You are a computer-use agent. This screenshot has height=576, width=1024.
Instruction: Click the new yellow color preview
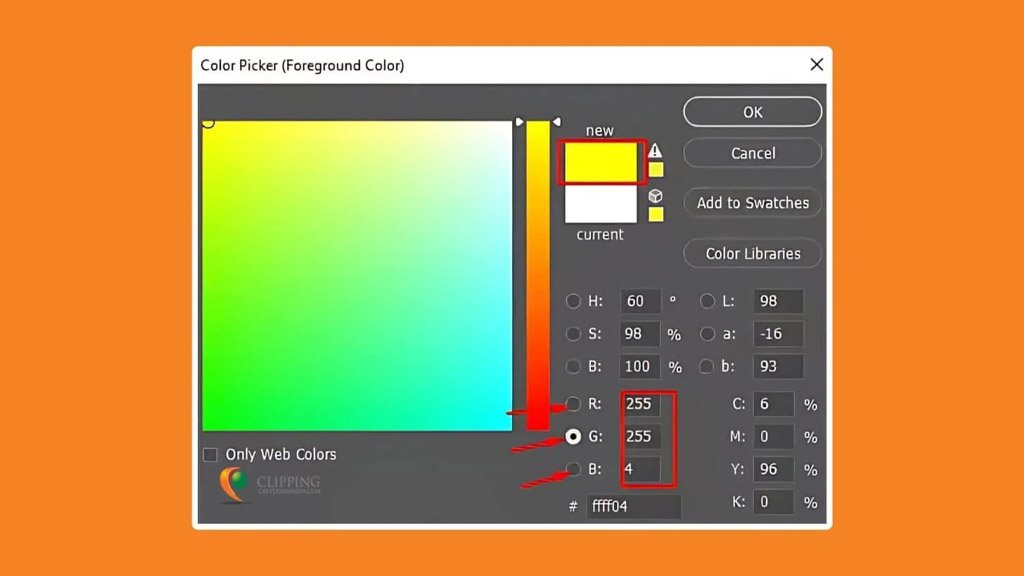coord(600,162)
